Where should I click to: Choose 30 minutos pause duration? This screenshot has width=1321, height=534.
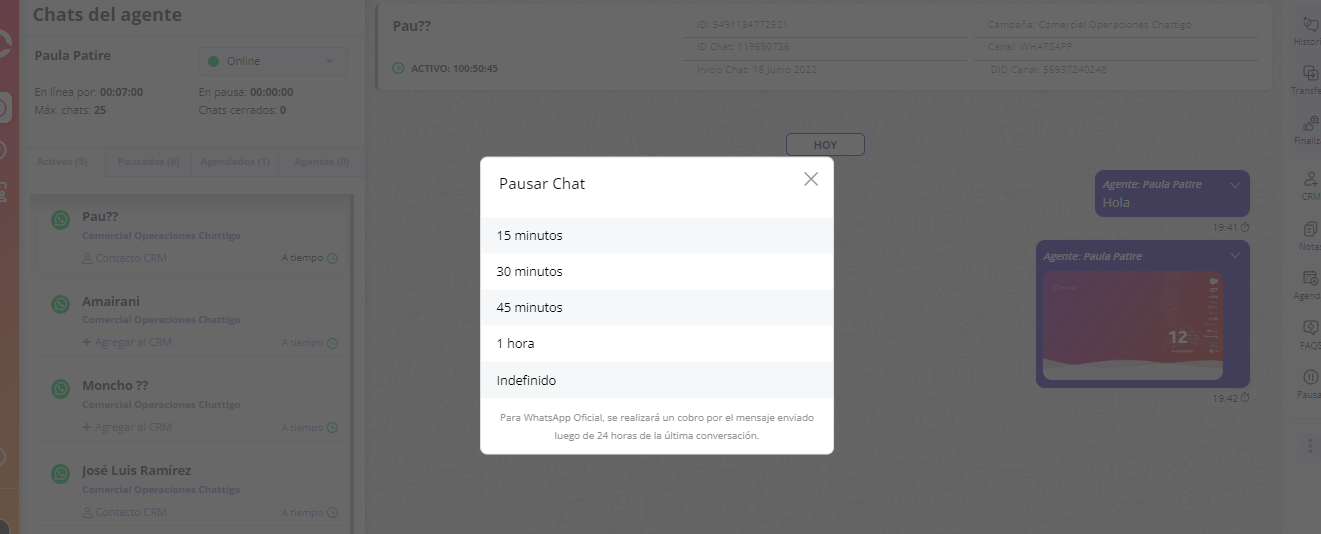pos(656,272)
